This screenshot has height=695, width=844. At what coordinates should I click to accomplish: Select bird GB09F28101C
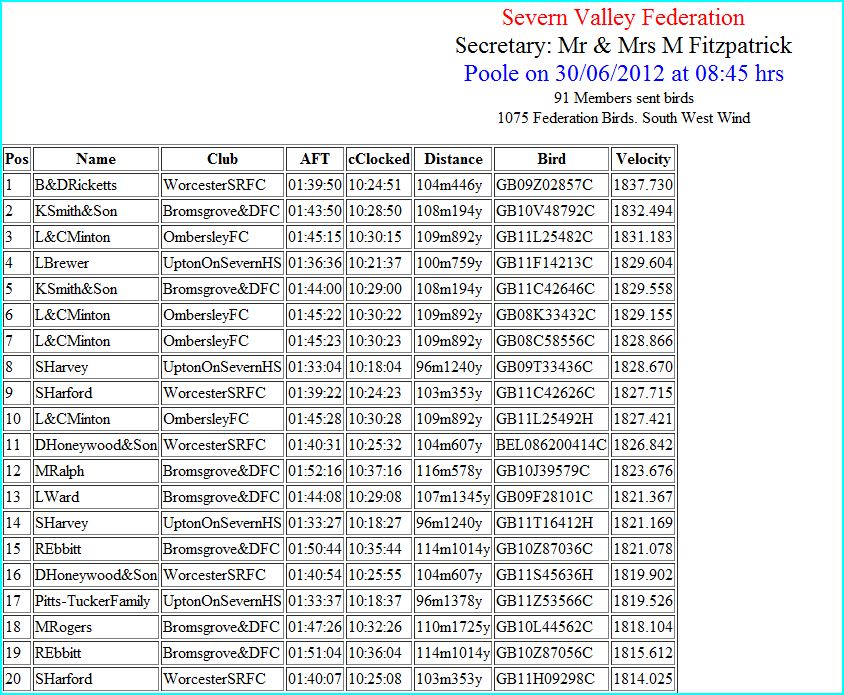click(544, 497)
